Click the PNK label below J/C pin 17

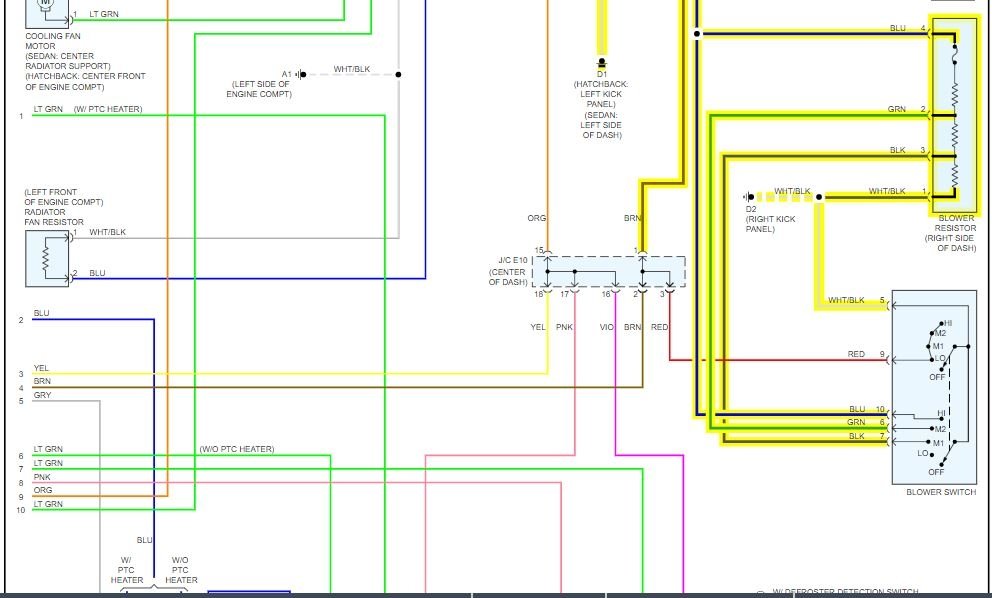pyautogui.click(x=564, y=327)
